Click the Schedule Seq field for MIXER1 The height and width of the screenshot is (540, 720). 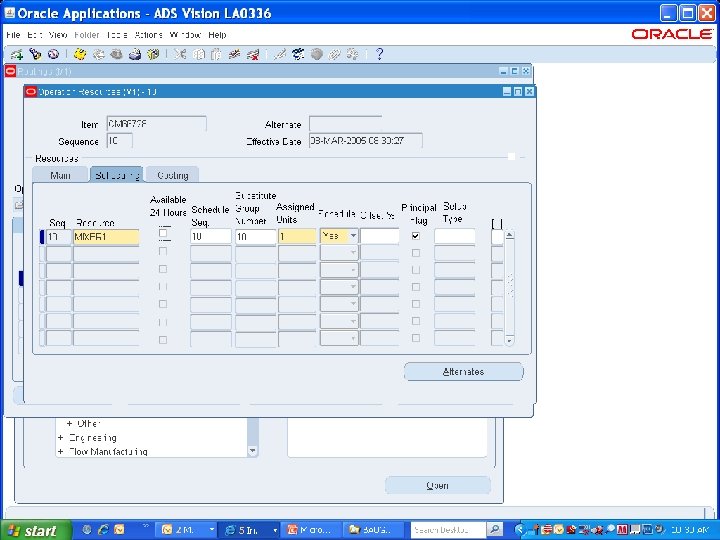[210, 236]
